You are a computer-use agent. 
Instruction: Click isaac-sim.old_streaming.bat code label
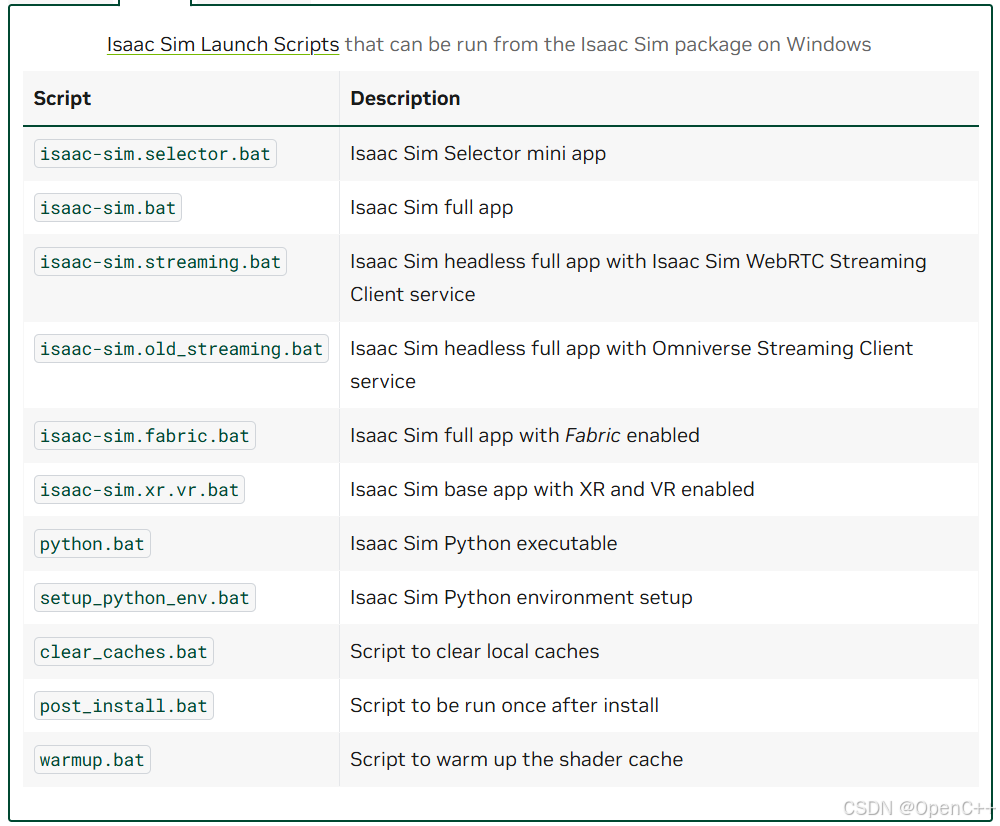tap(181, 349)
